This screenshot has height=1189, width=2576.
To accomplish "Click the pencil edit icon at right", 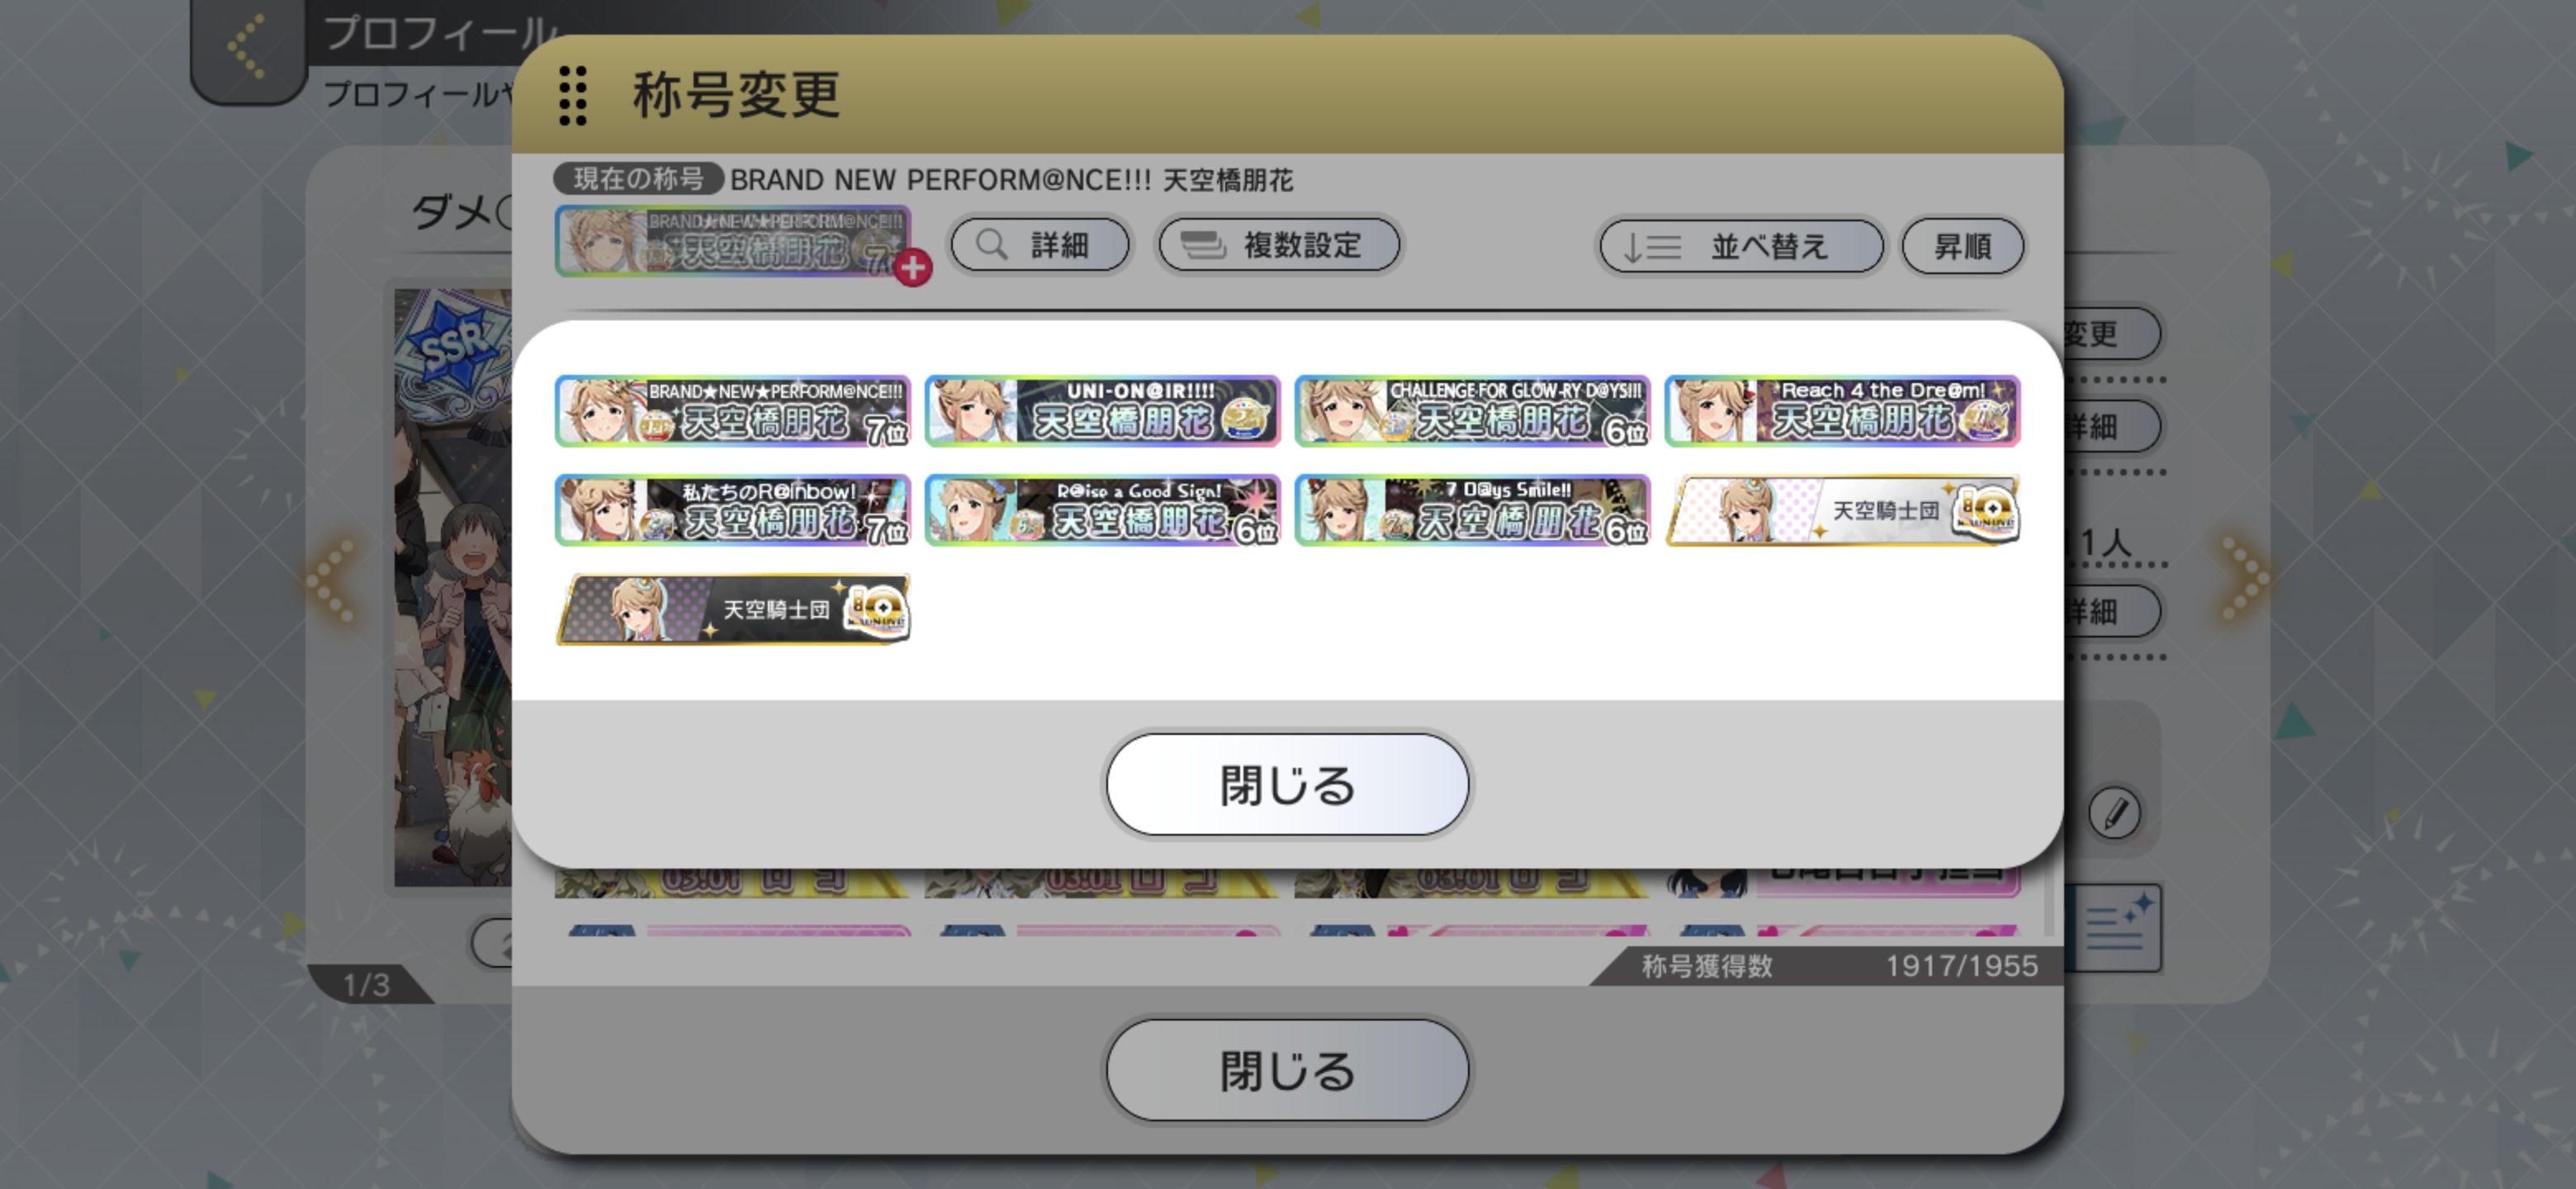I will [x=2115, y=813].
